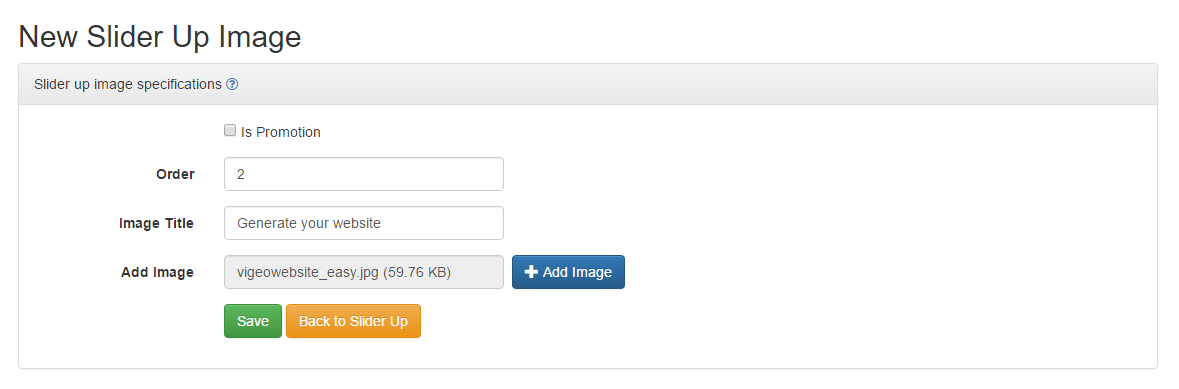Click the Slider up image specifications header text
1179x389 pixels.
click(x=128, y=84)
